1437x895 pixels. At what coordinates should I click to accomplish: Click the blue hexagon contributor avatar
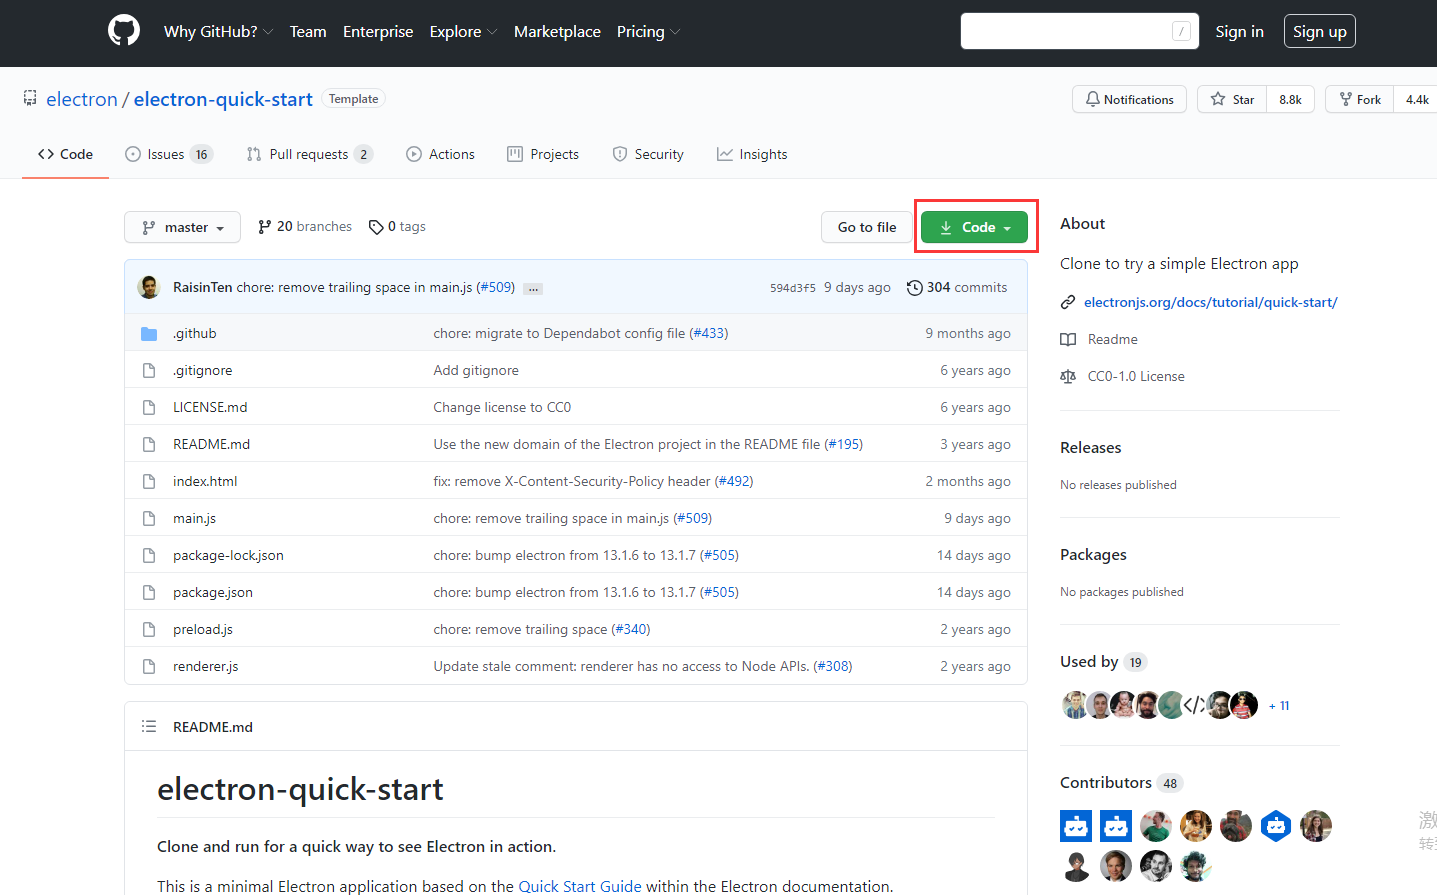pos(1276,826)
